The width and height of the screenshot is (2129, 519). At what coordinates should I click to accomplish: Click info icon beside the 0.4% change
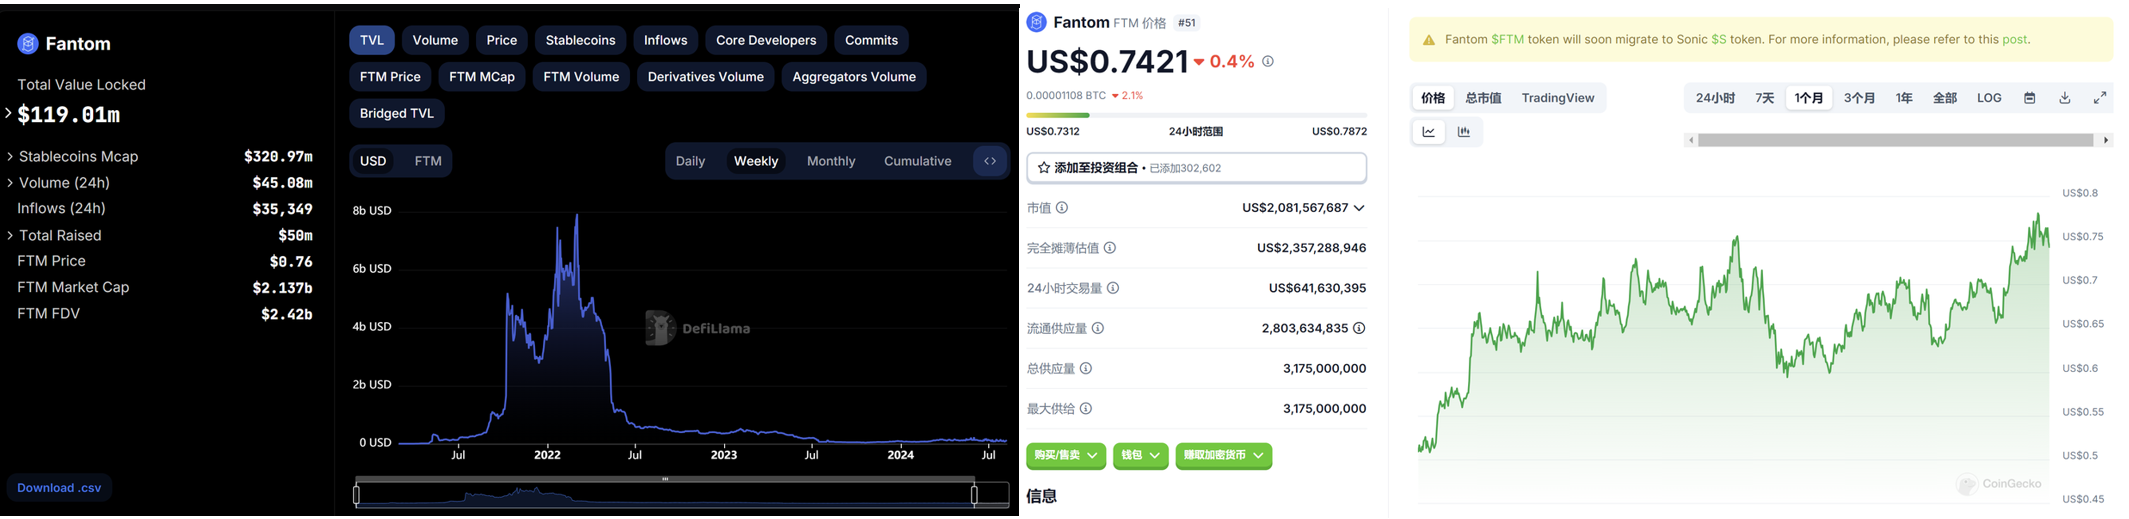[x=1268, y=62]
